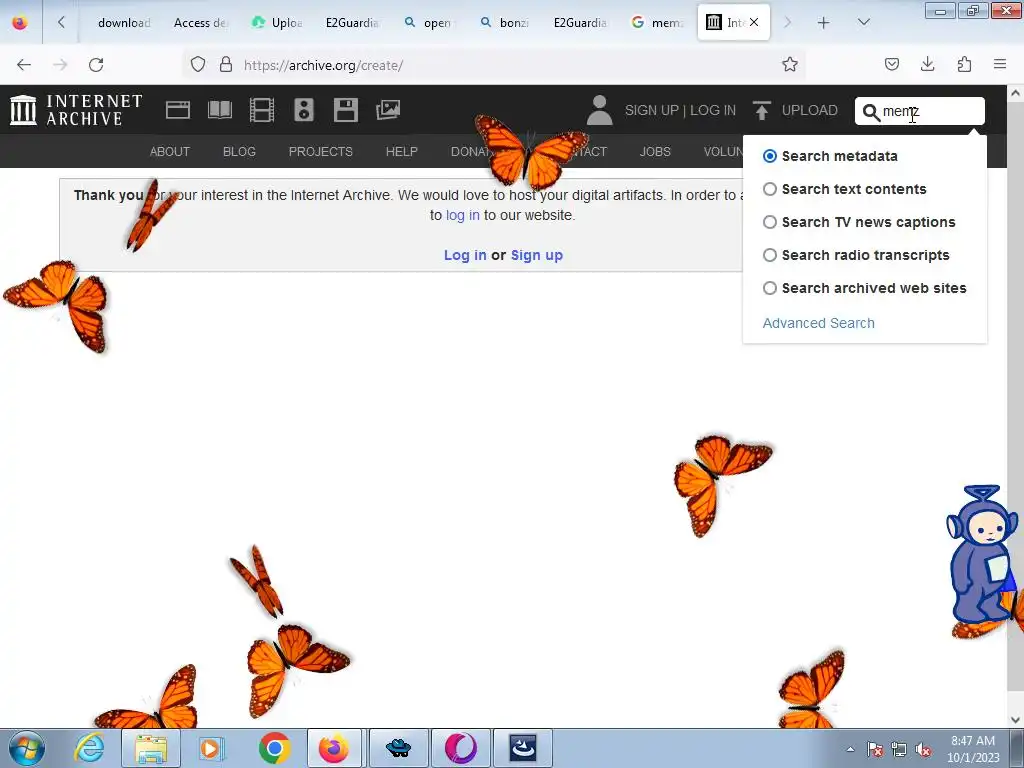Click the upload arrow icon
Screen dimensions: 1024x768
(x=761, y=110)
